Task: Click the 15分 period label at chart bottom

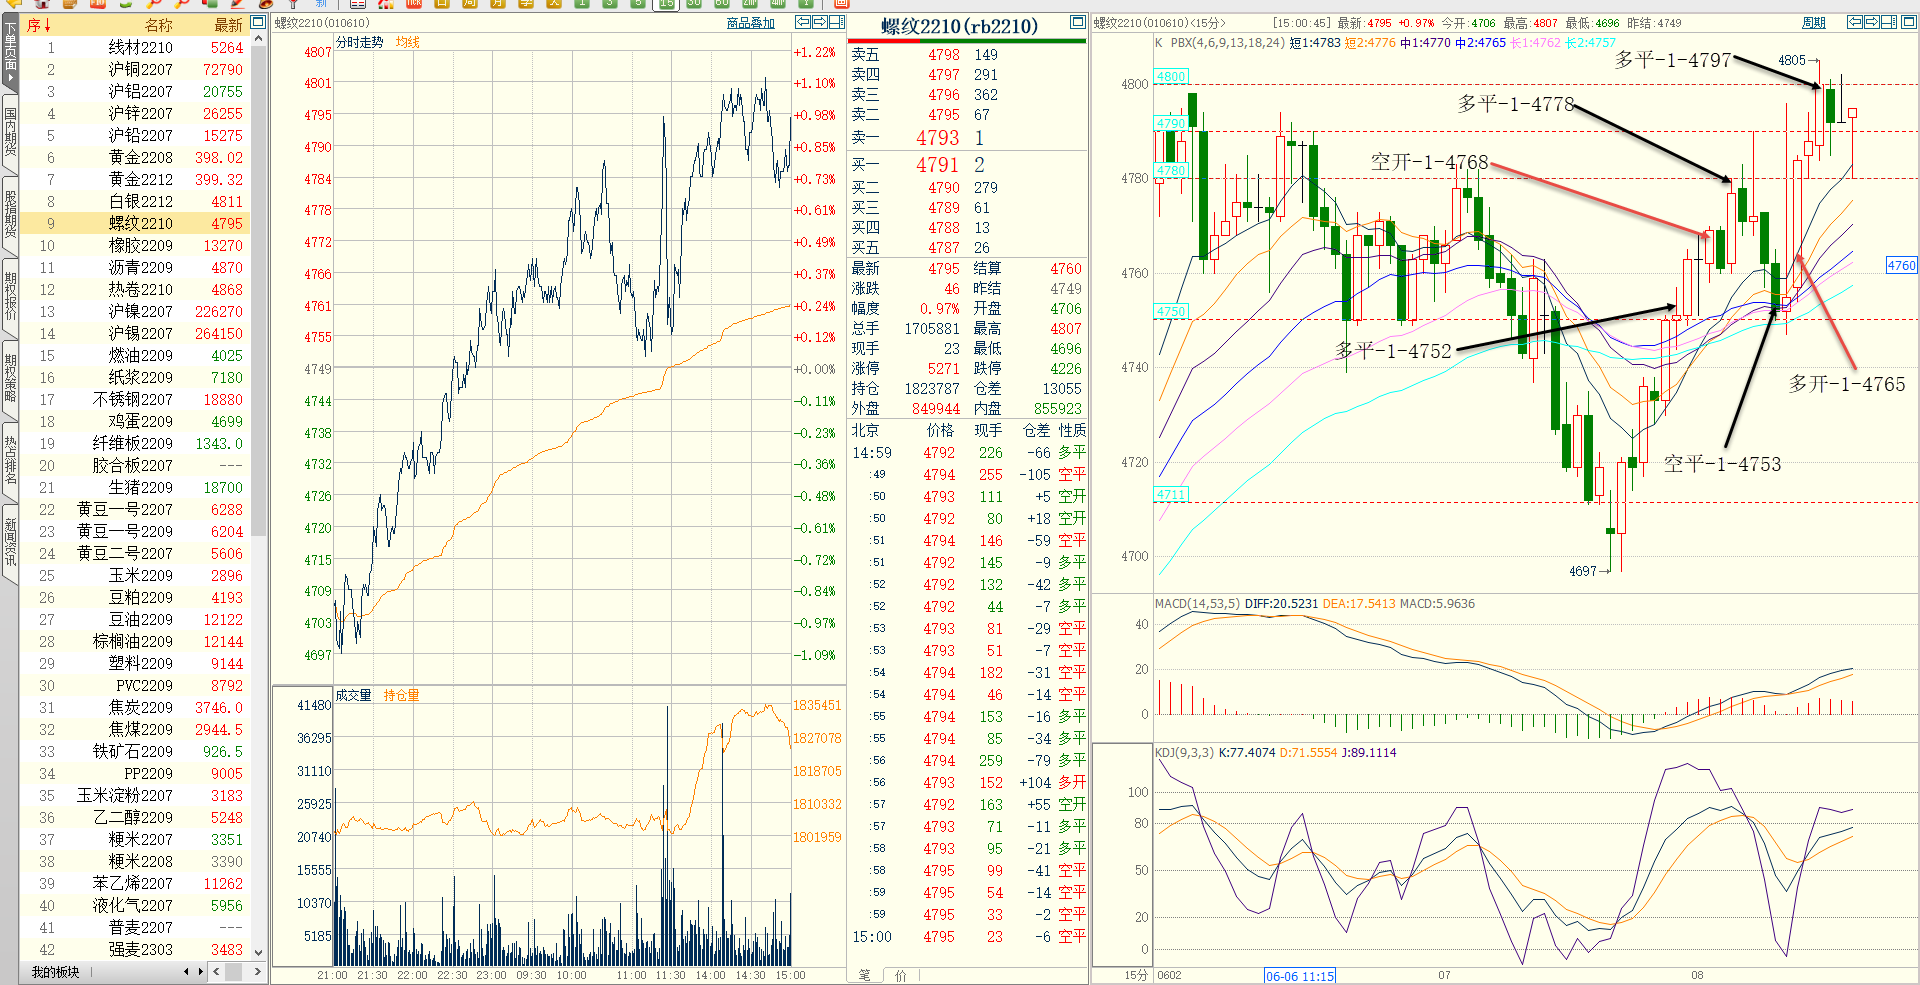Action: point(1136,975)
